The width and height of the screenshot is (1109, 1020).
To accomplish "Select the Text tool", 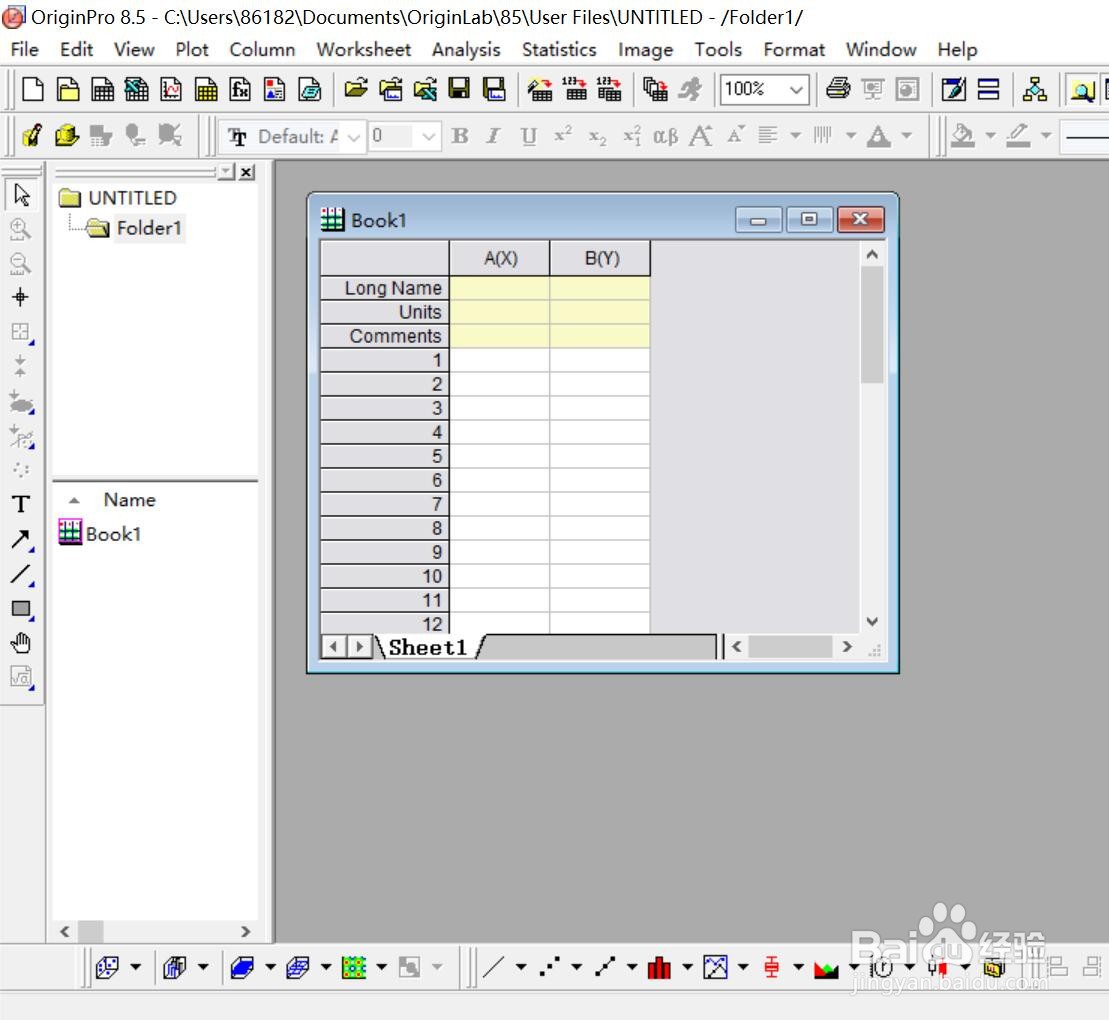I will [21, 504].
